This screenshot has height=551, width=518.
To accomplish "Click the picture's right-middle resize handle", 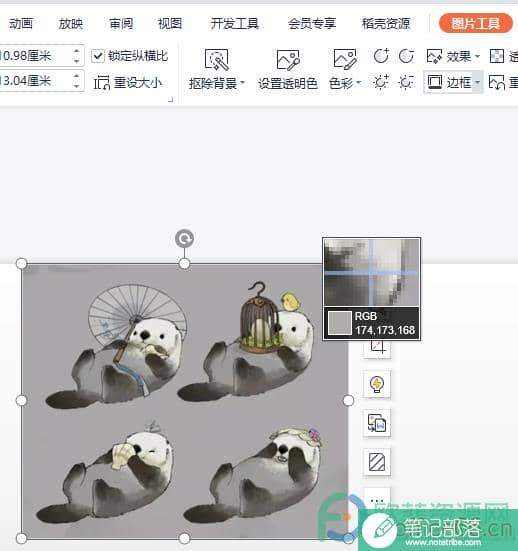I will [x=348, y=400].
